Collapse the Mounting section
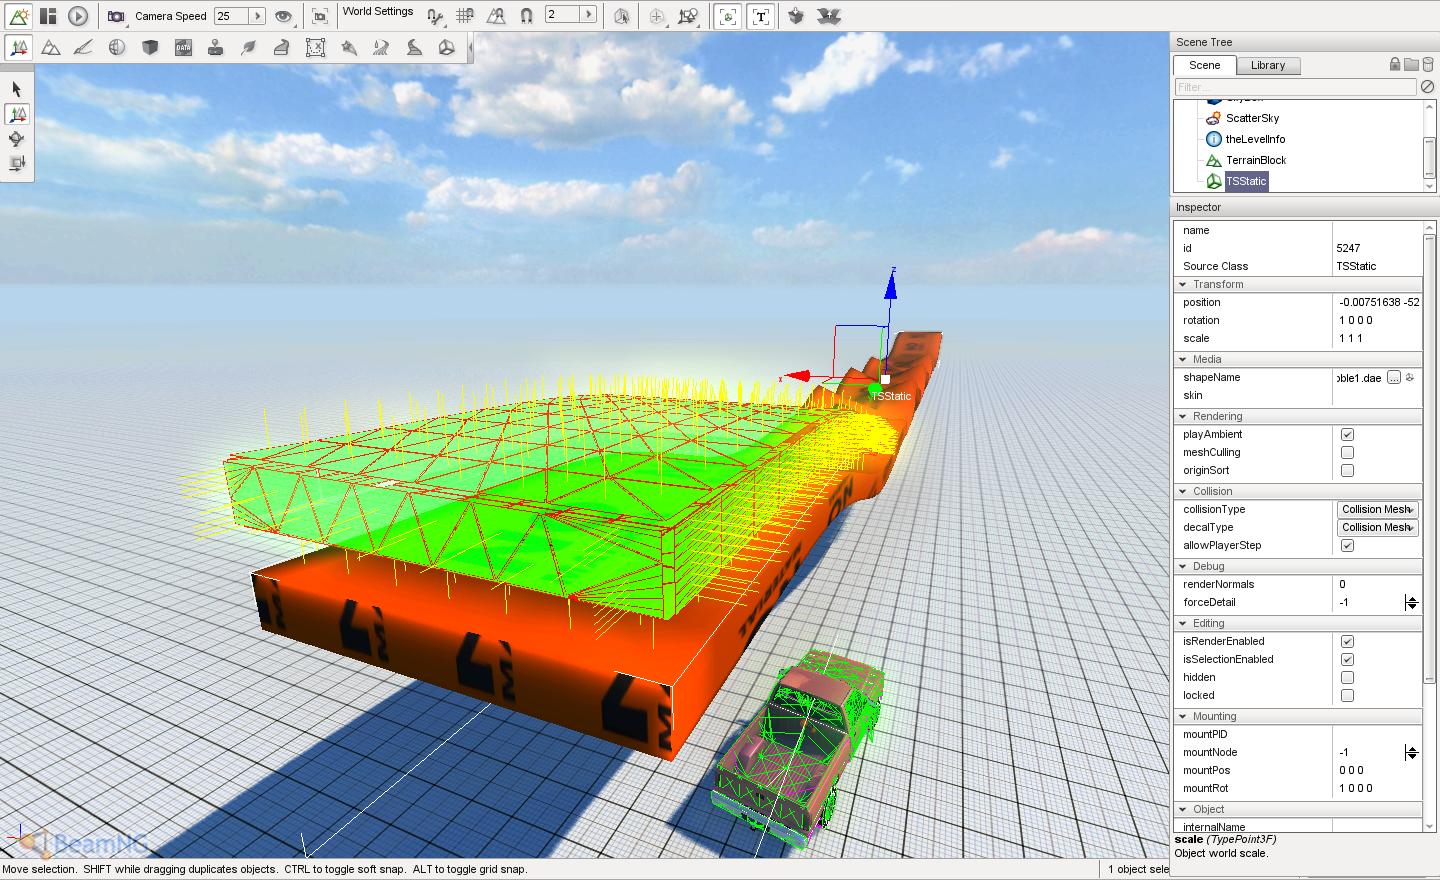Image resolution: width=1440 pixels, height=880 pixels. pos(1184,717)
